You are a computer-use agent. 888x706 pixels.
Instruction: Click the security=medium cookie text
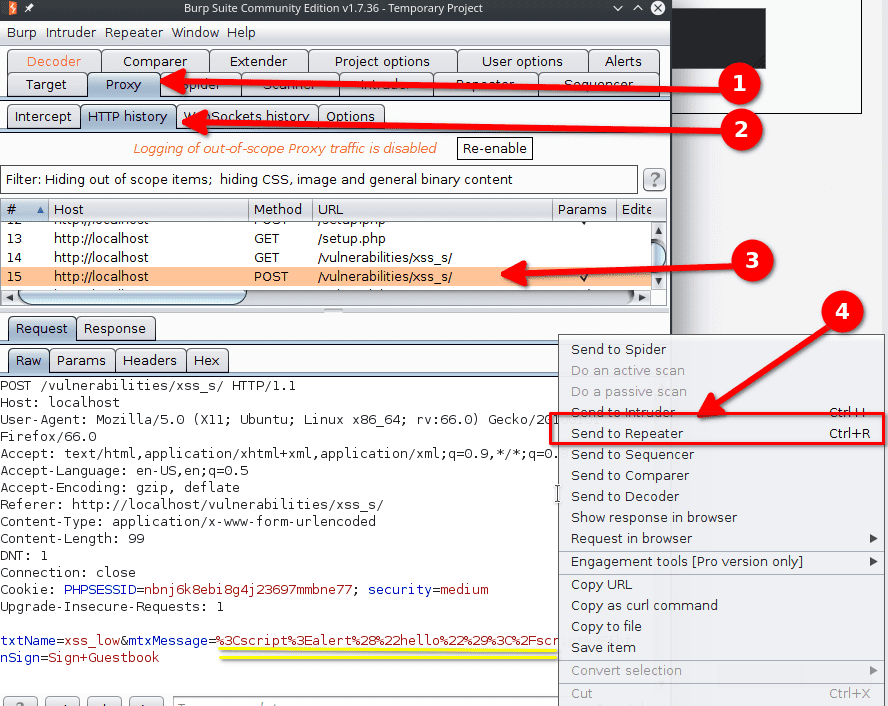coord(428,590)
